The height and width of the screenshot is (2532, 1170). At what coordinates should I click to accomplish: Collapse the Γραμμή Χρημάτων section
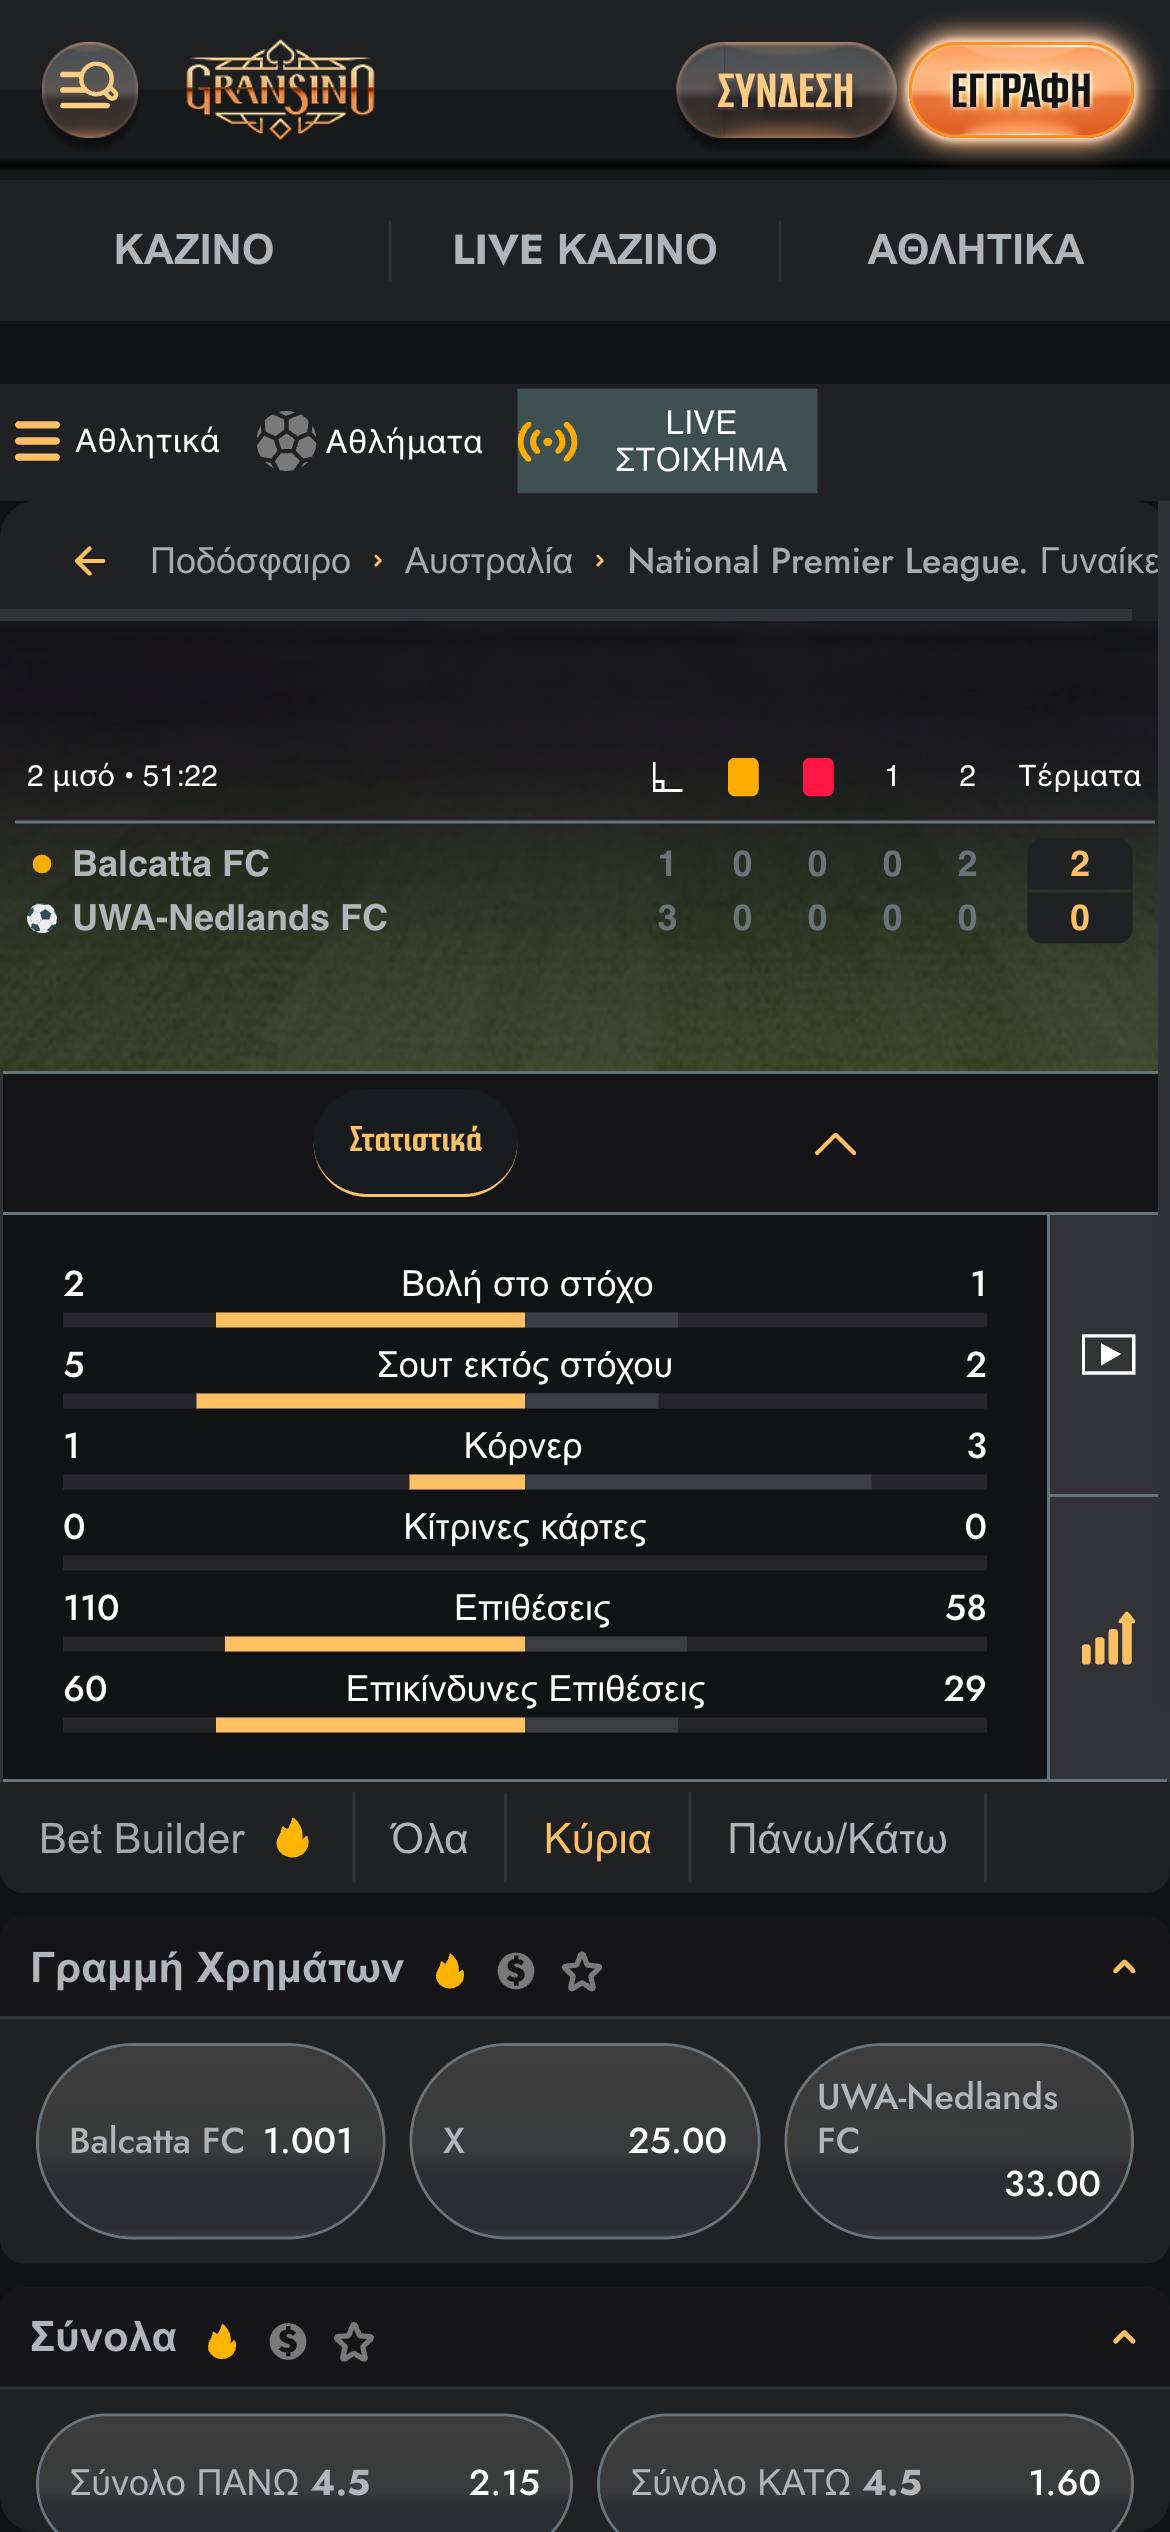pyautogui.click(x=1124, y=1968)
